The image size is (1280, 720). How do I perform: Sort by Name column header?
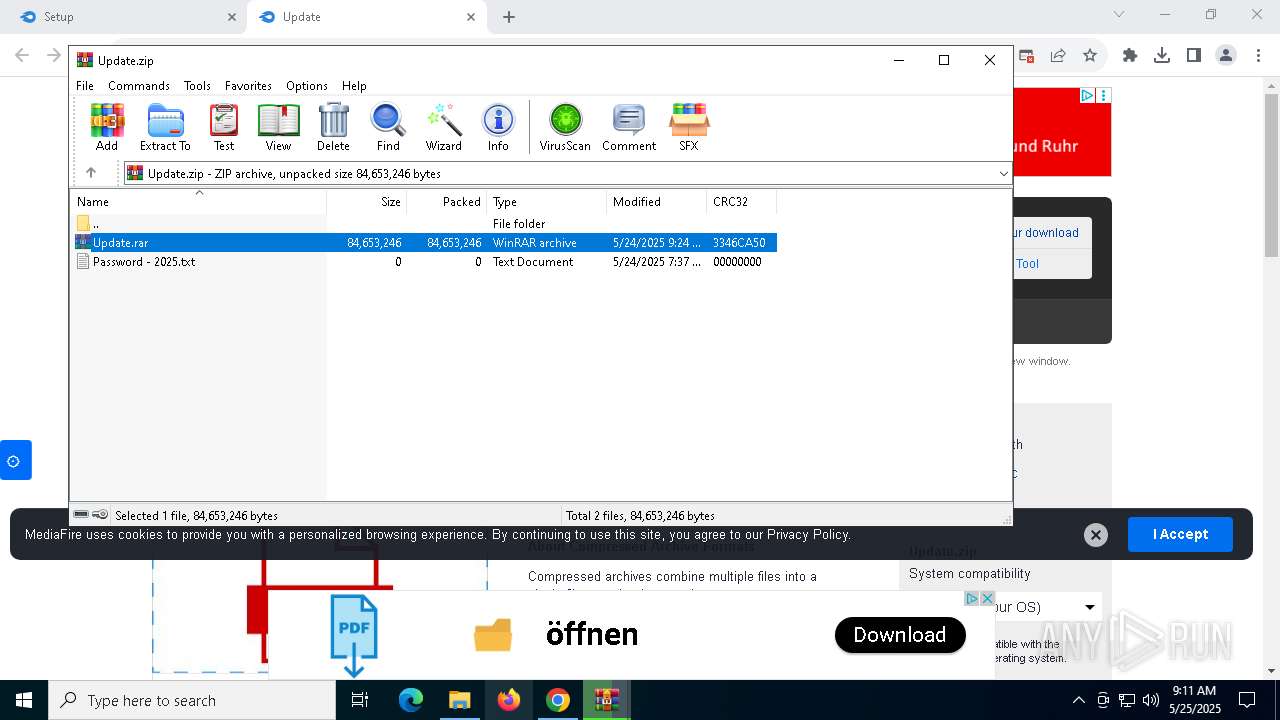199,202
